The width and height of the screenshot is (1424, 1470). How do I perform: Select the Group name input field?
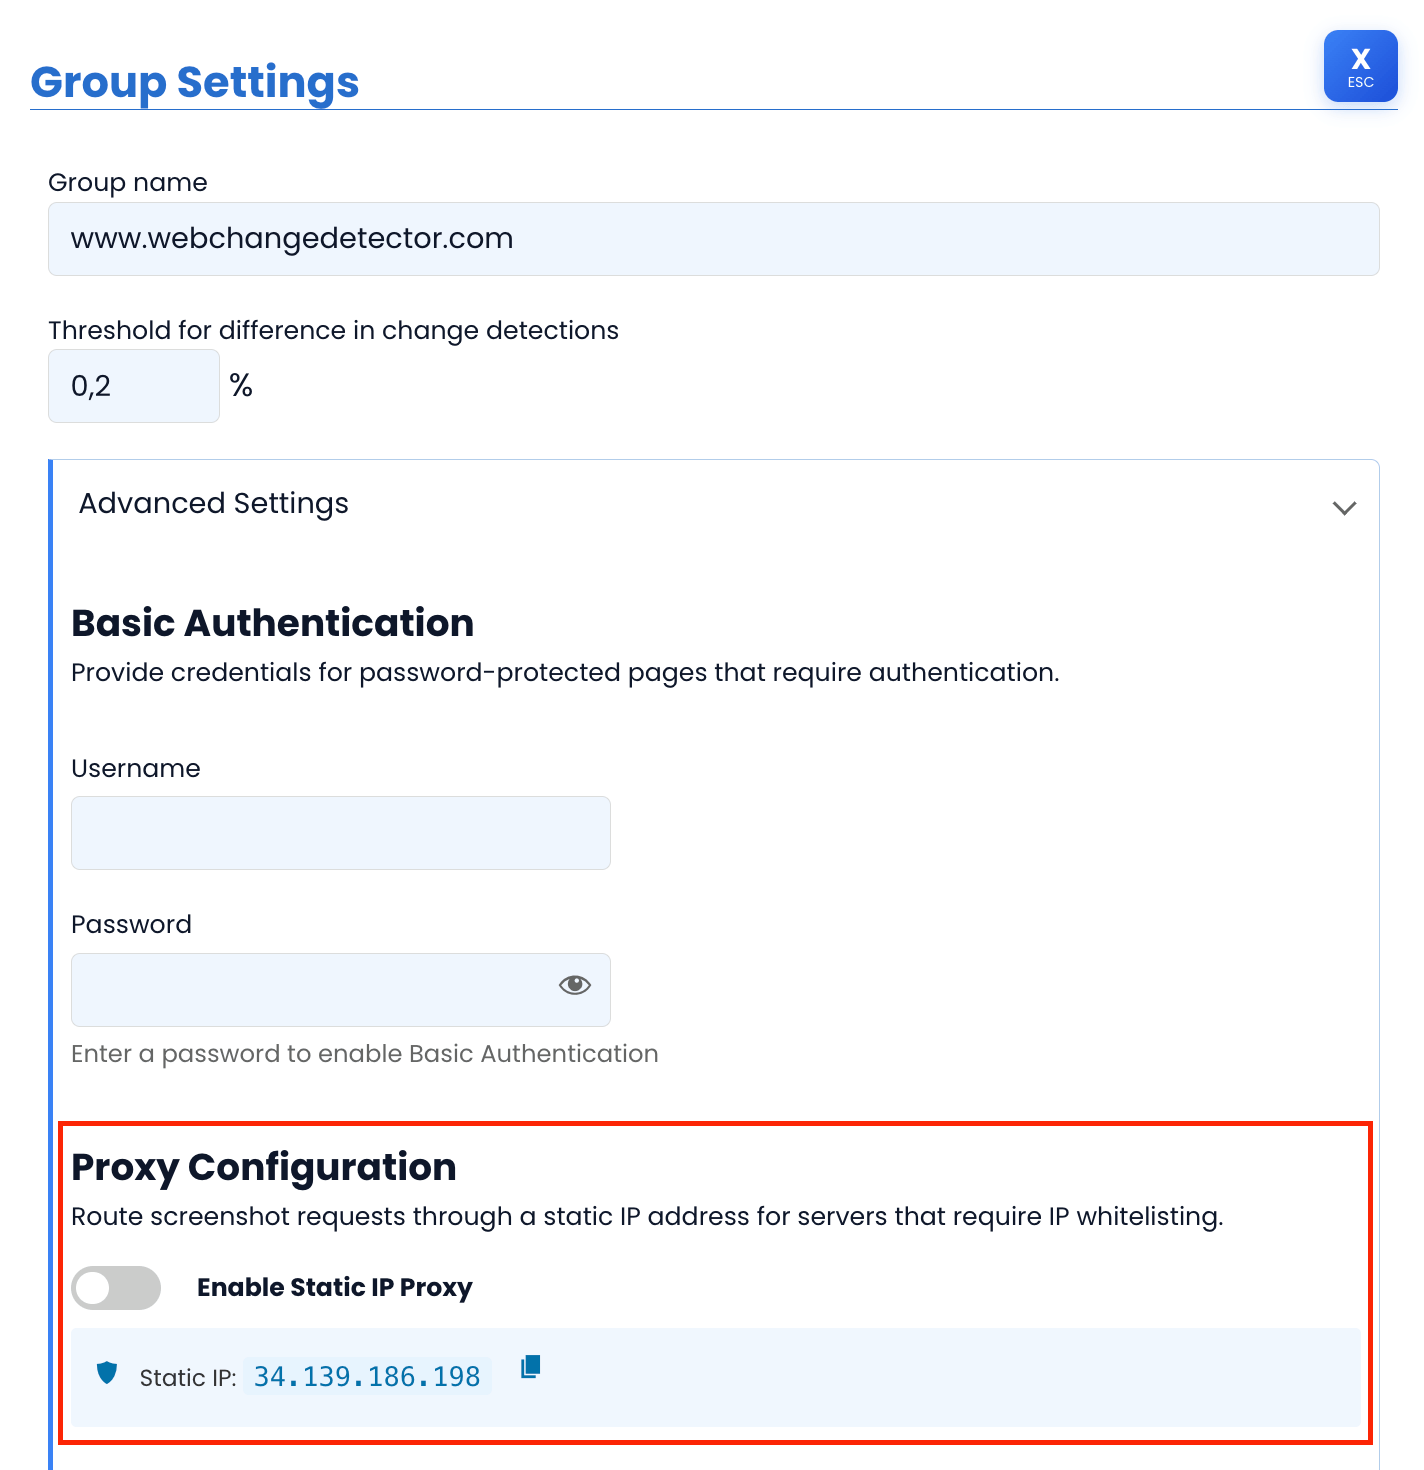coord(713,238)
